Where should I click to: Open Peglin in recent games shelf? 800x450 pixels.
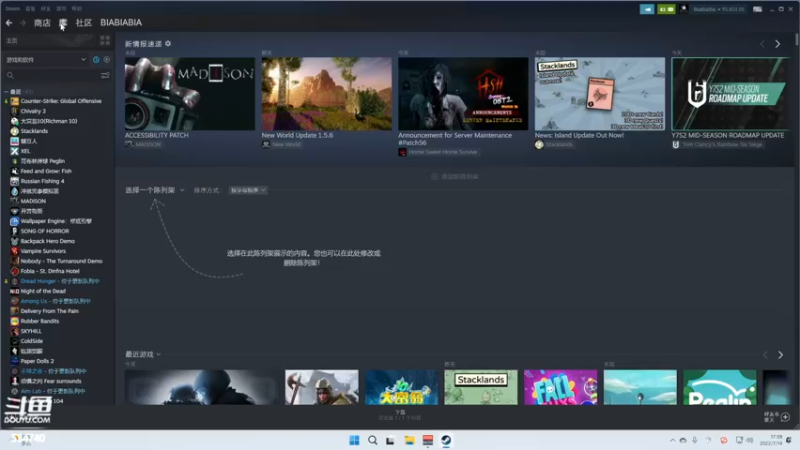coord(719,387)
